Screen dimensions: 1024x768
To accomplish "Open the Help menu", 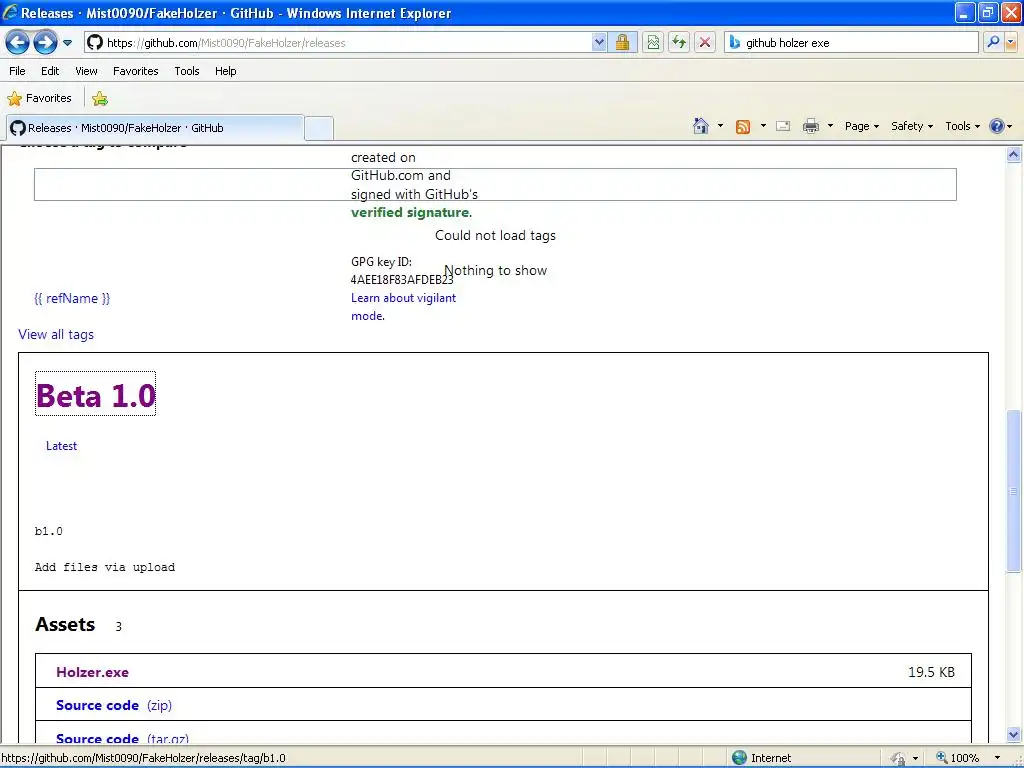I will click(x=225, y=71).
